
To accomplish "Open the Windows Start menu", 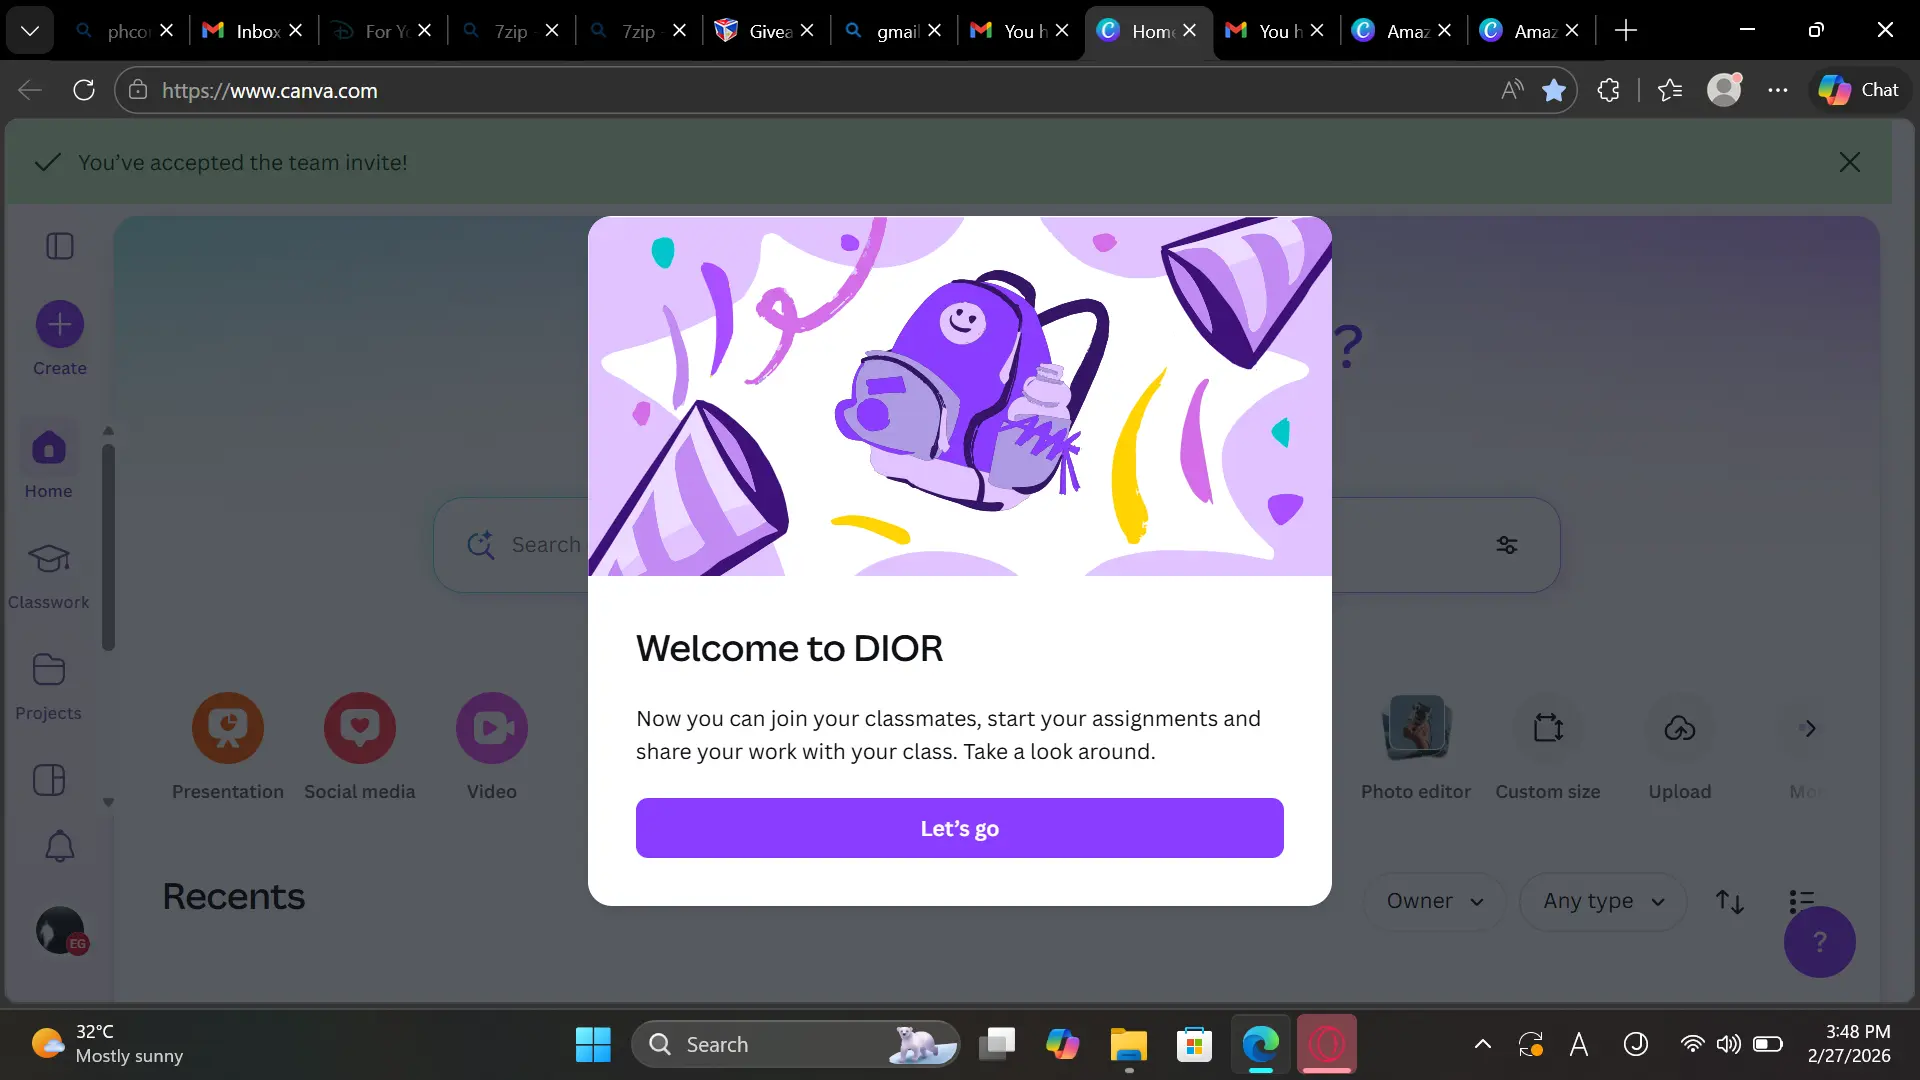I will point(593,1044).
